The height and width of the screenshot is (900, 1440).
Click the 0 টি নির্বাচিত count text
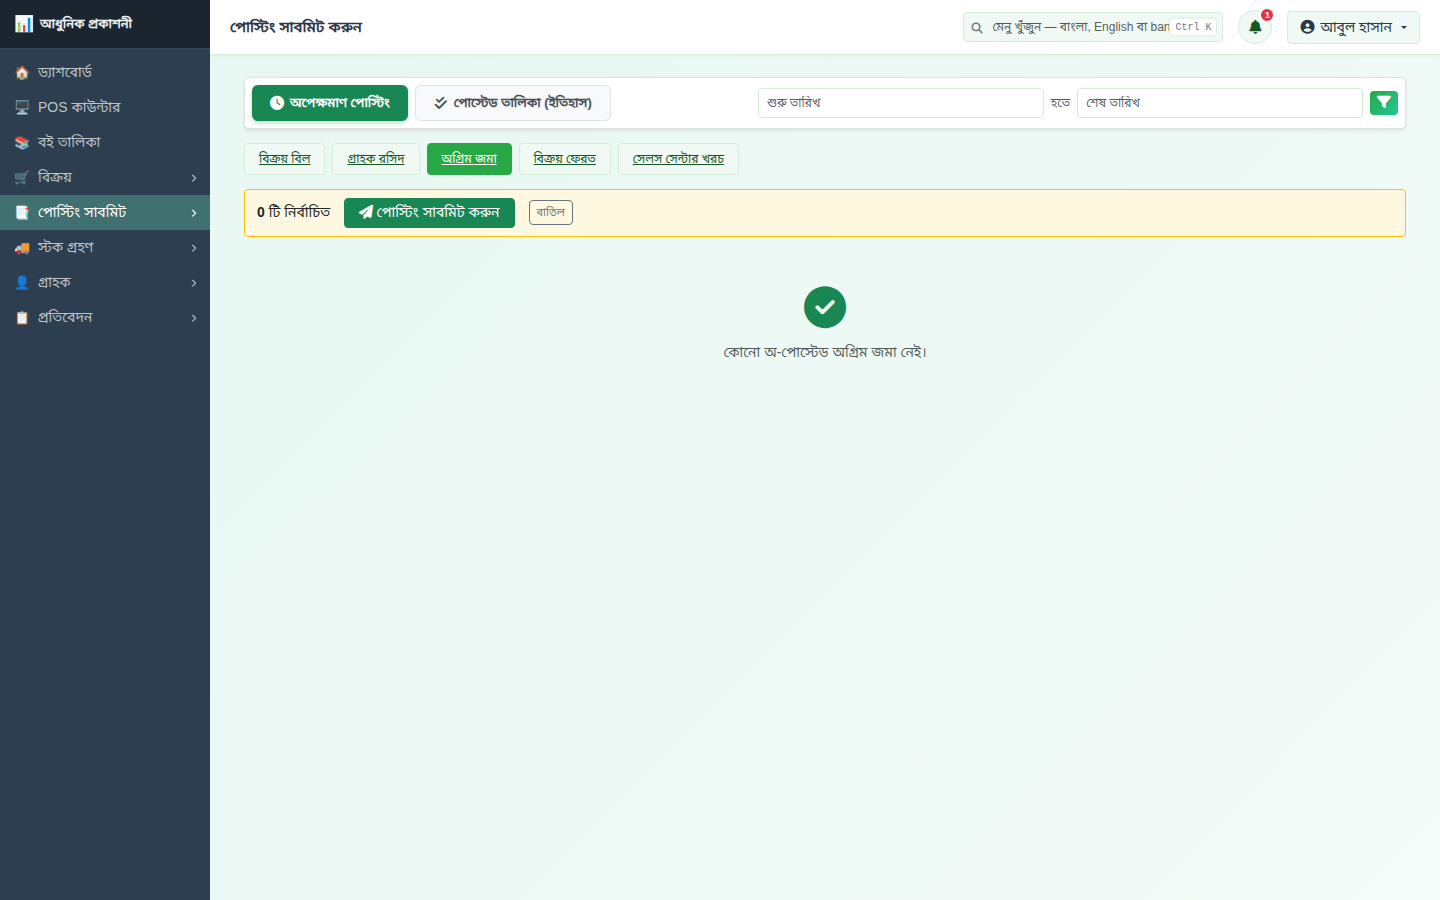tap(294, 212)
